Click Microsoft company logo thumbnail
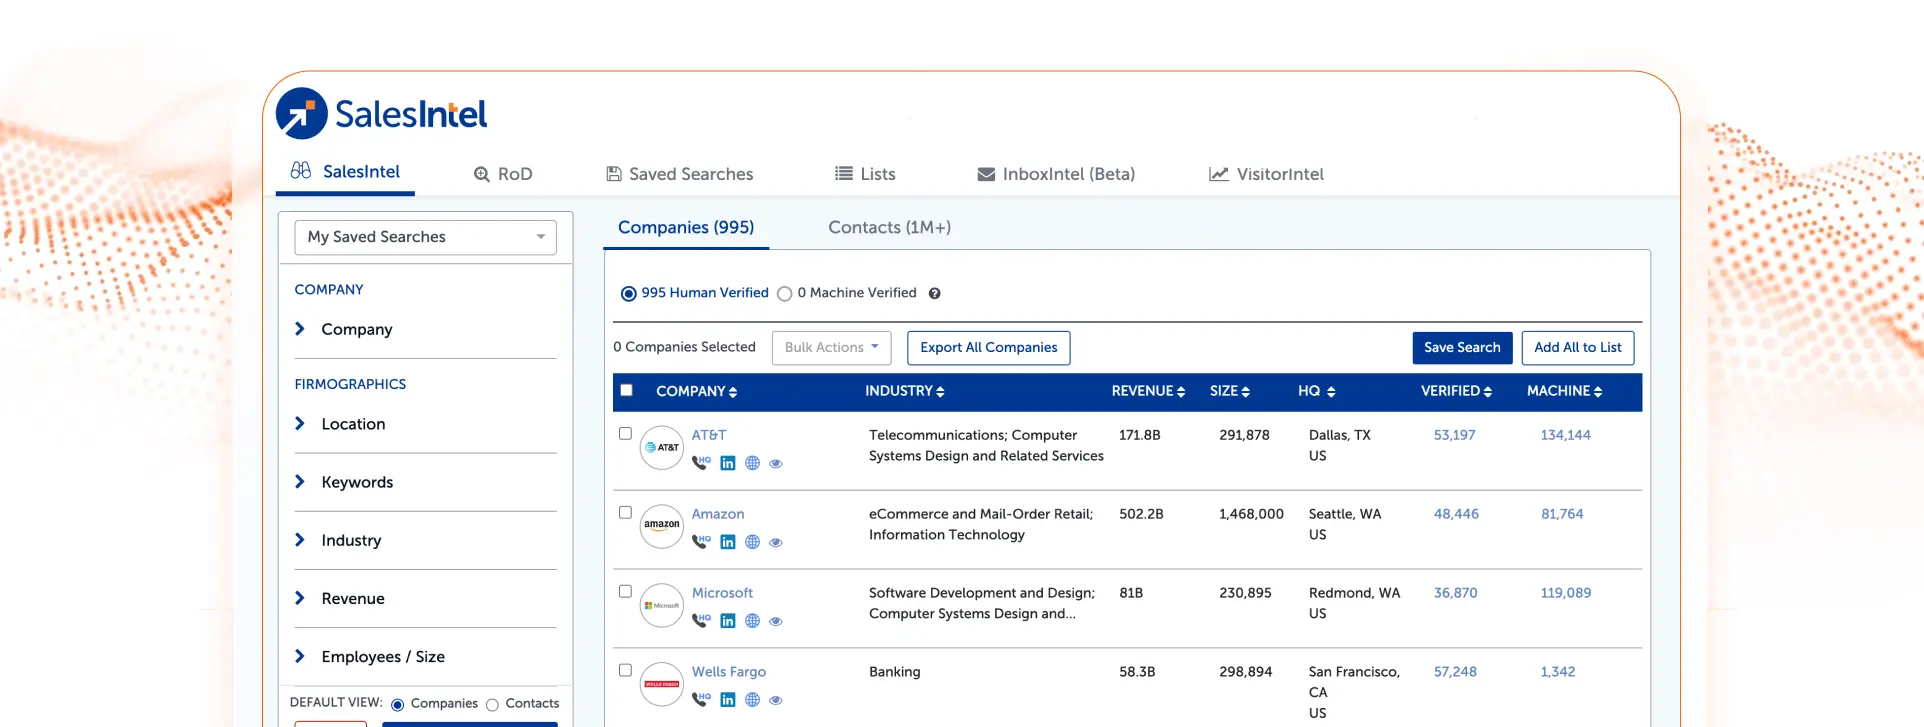Screen dimensions: 1924x727 coord(662,605)
